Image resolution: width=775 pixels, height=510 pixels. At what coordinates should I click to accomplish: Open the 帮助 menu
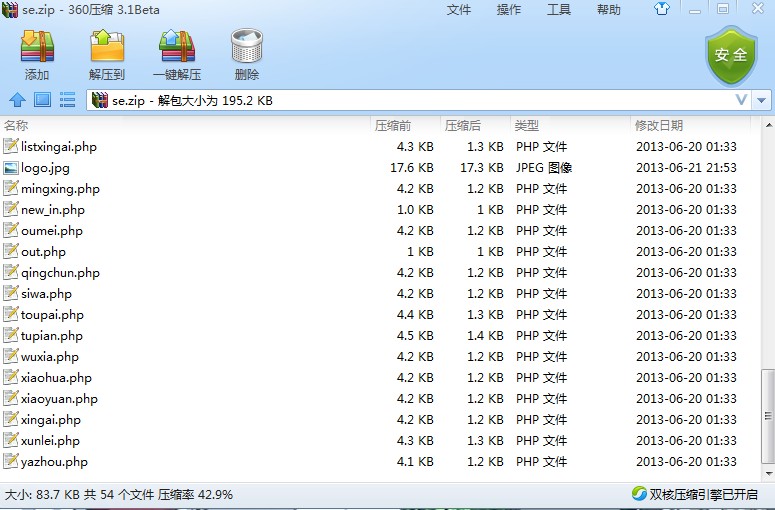(x=608, y=9)
